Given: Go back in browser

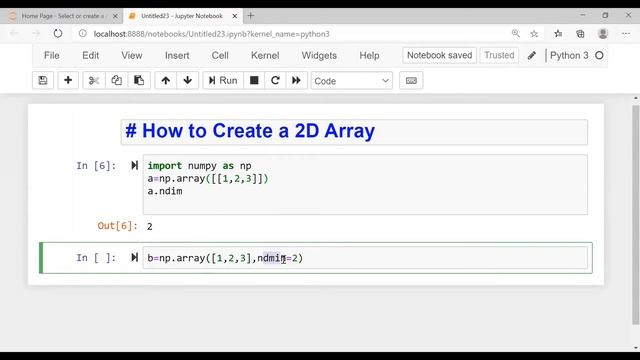Looking at the screenshot, I should click(x=14, y=33).
